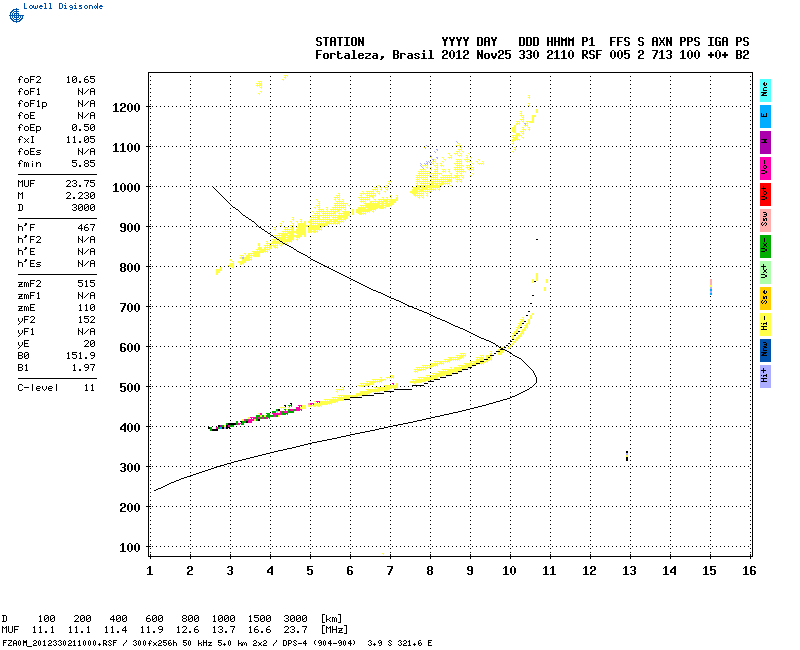This screenshot has height=650, width=800.
Task: Click station name Fortaleza, Brasil
Action: click(x=374, y=55)
